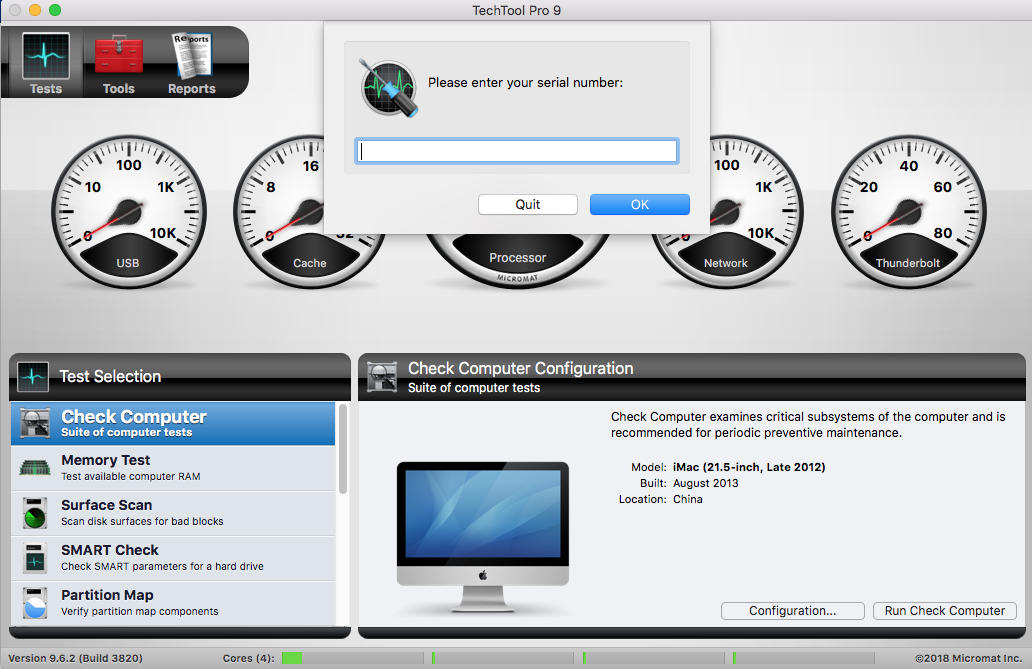Click the TechTool icon in serial dialog

[x=388, y=87]
